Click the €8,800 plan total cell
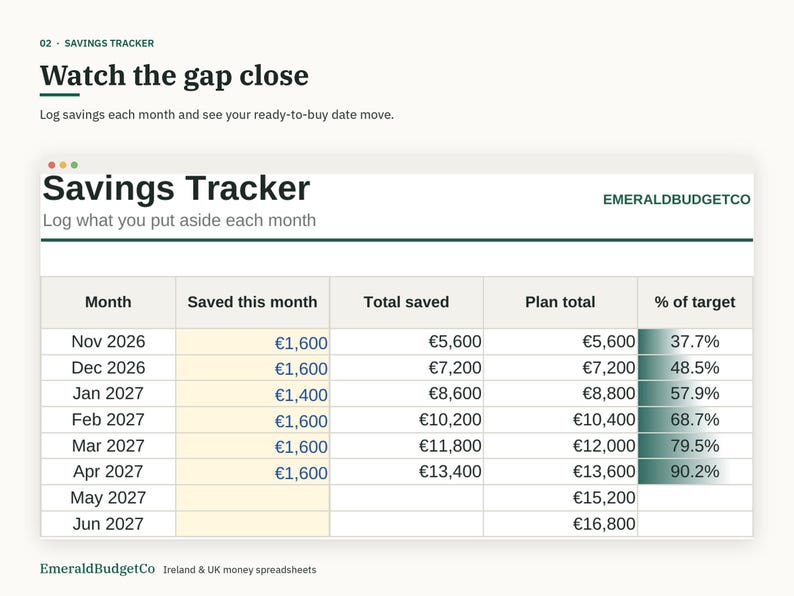 pos(560,393)
